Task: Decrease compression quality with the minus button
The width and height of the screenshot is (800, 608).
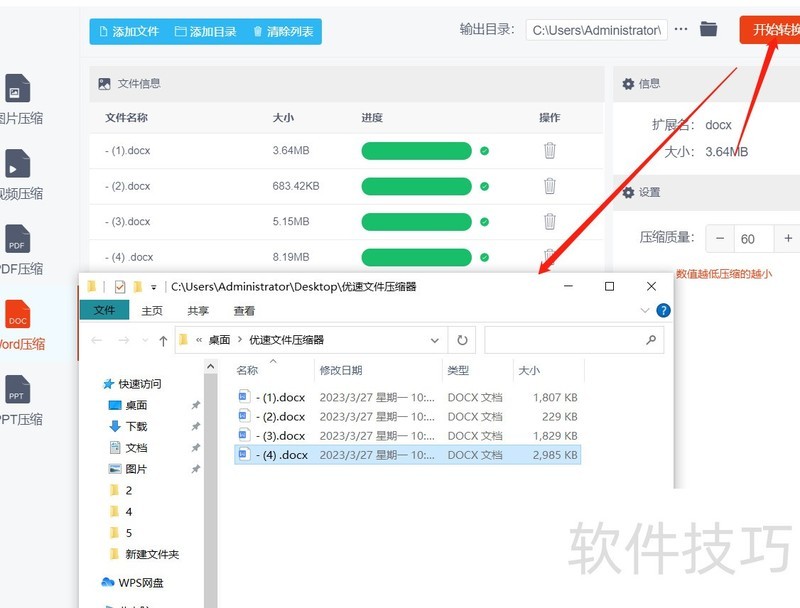Action: click(x=720, y=239)
